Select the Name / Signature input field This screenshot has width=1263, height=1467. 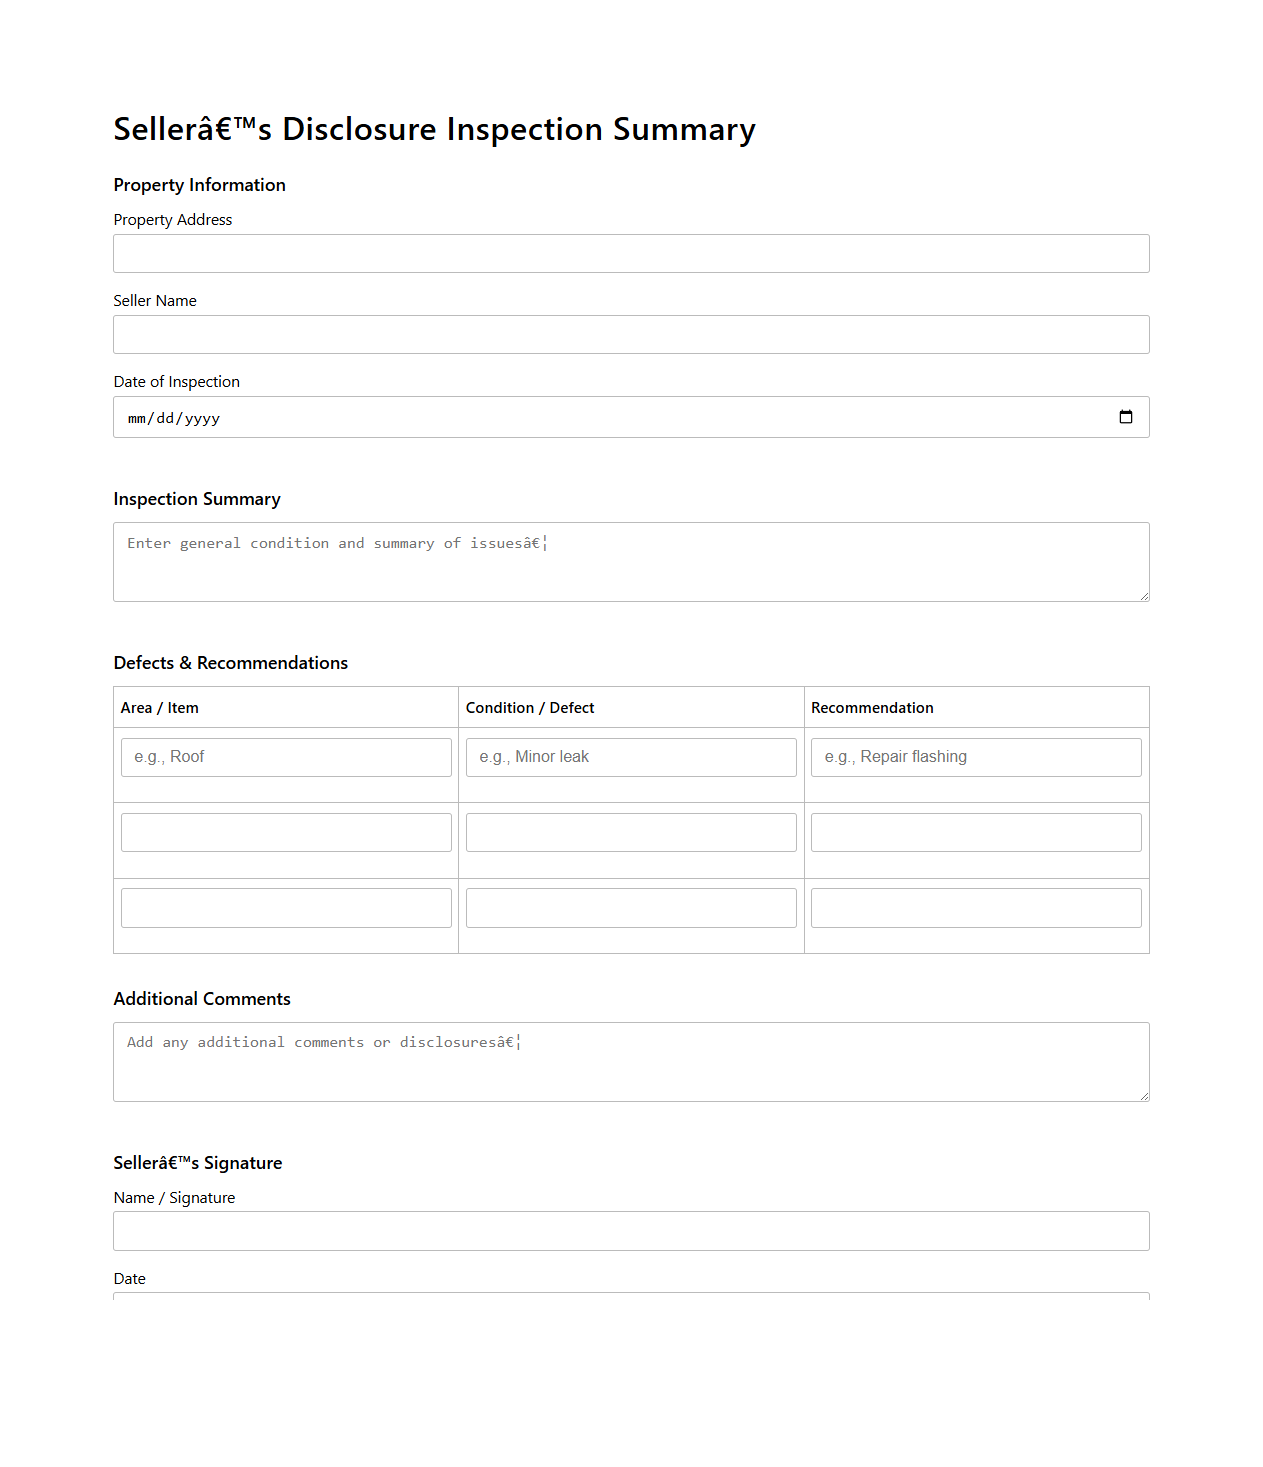630,1230
